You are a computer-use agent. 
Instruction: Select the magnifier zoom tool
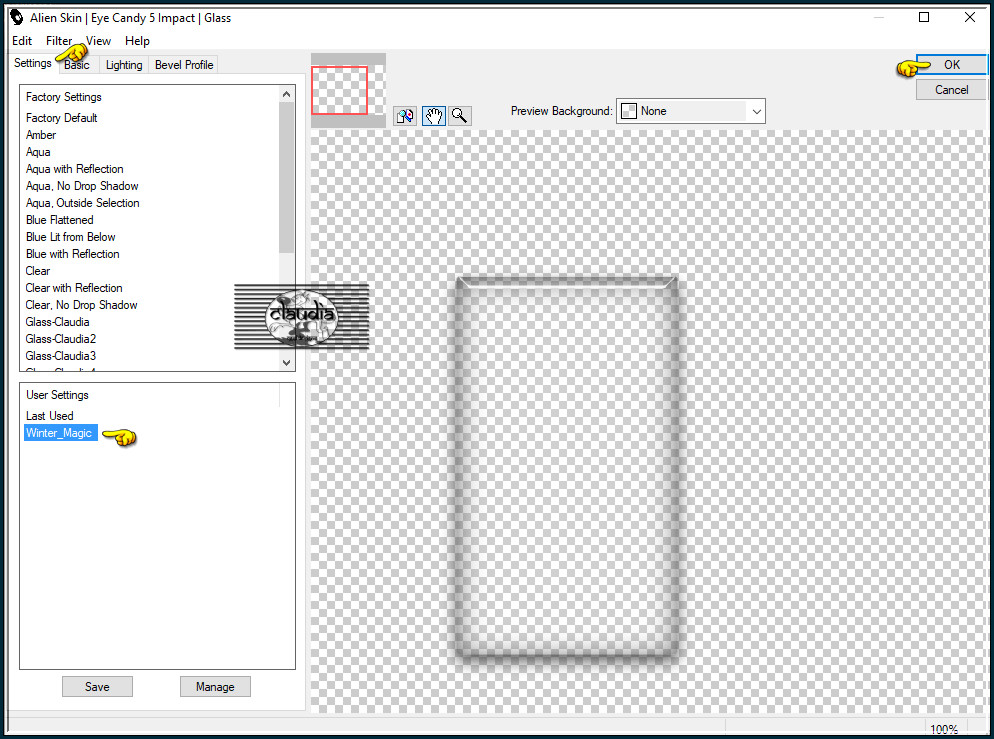pyautogui.click(x=460, y=116)
